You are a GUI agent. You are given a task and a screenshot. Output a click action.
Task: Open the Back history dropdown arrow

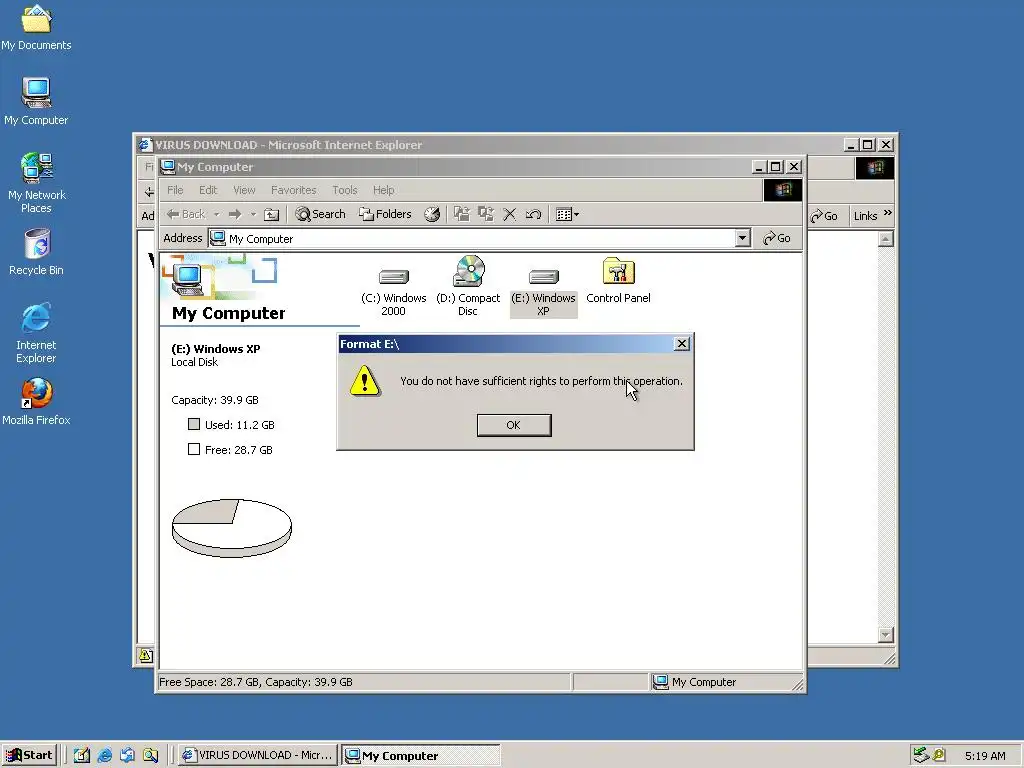[216, 214]
